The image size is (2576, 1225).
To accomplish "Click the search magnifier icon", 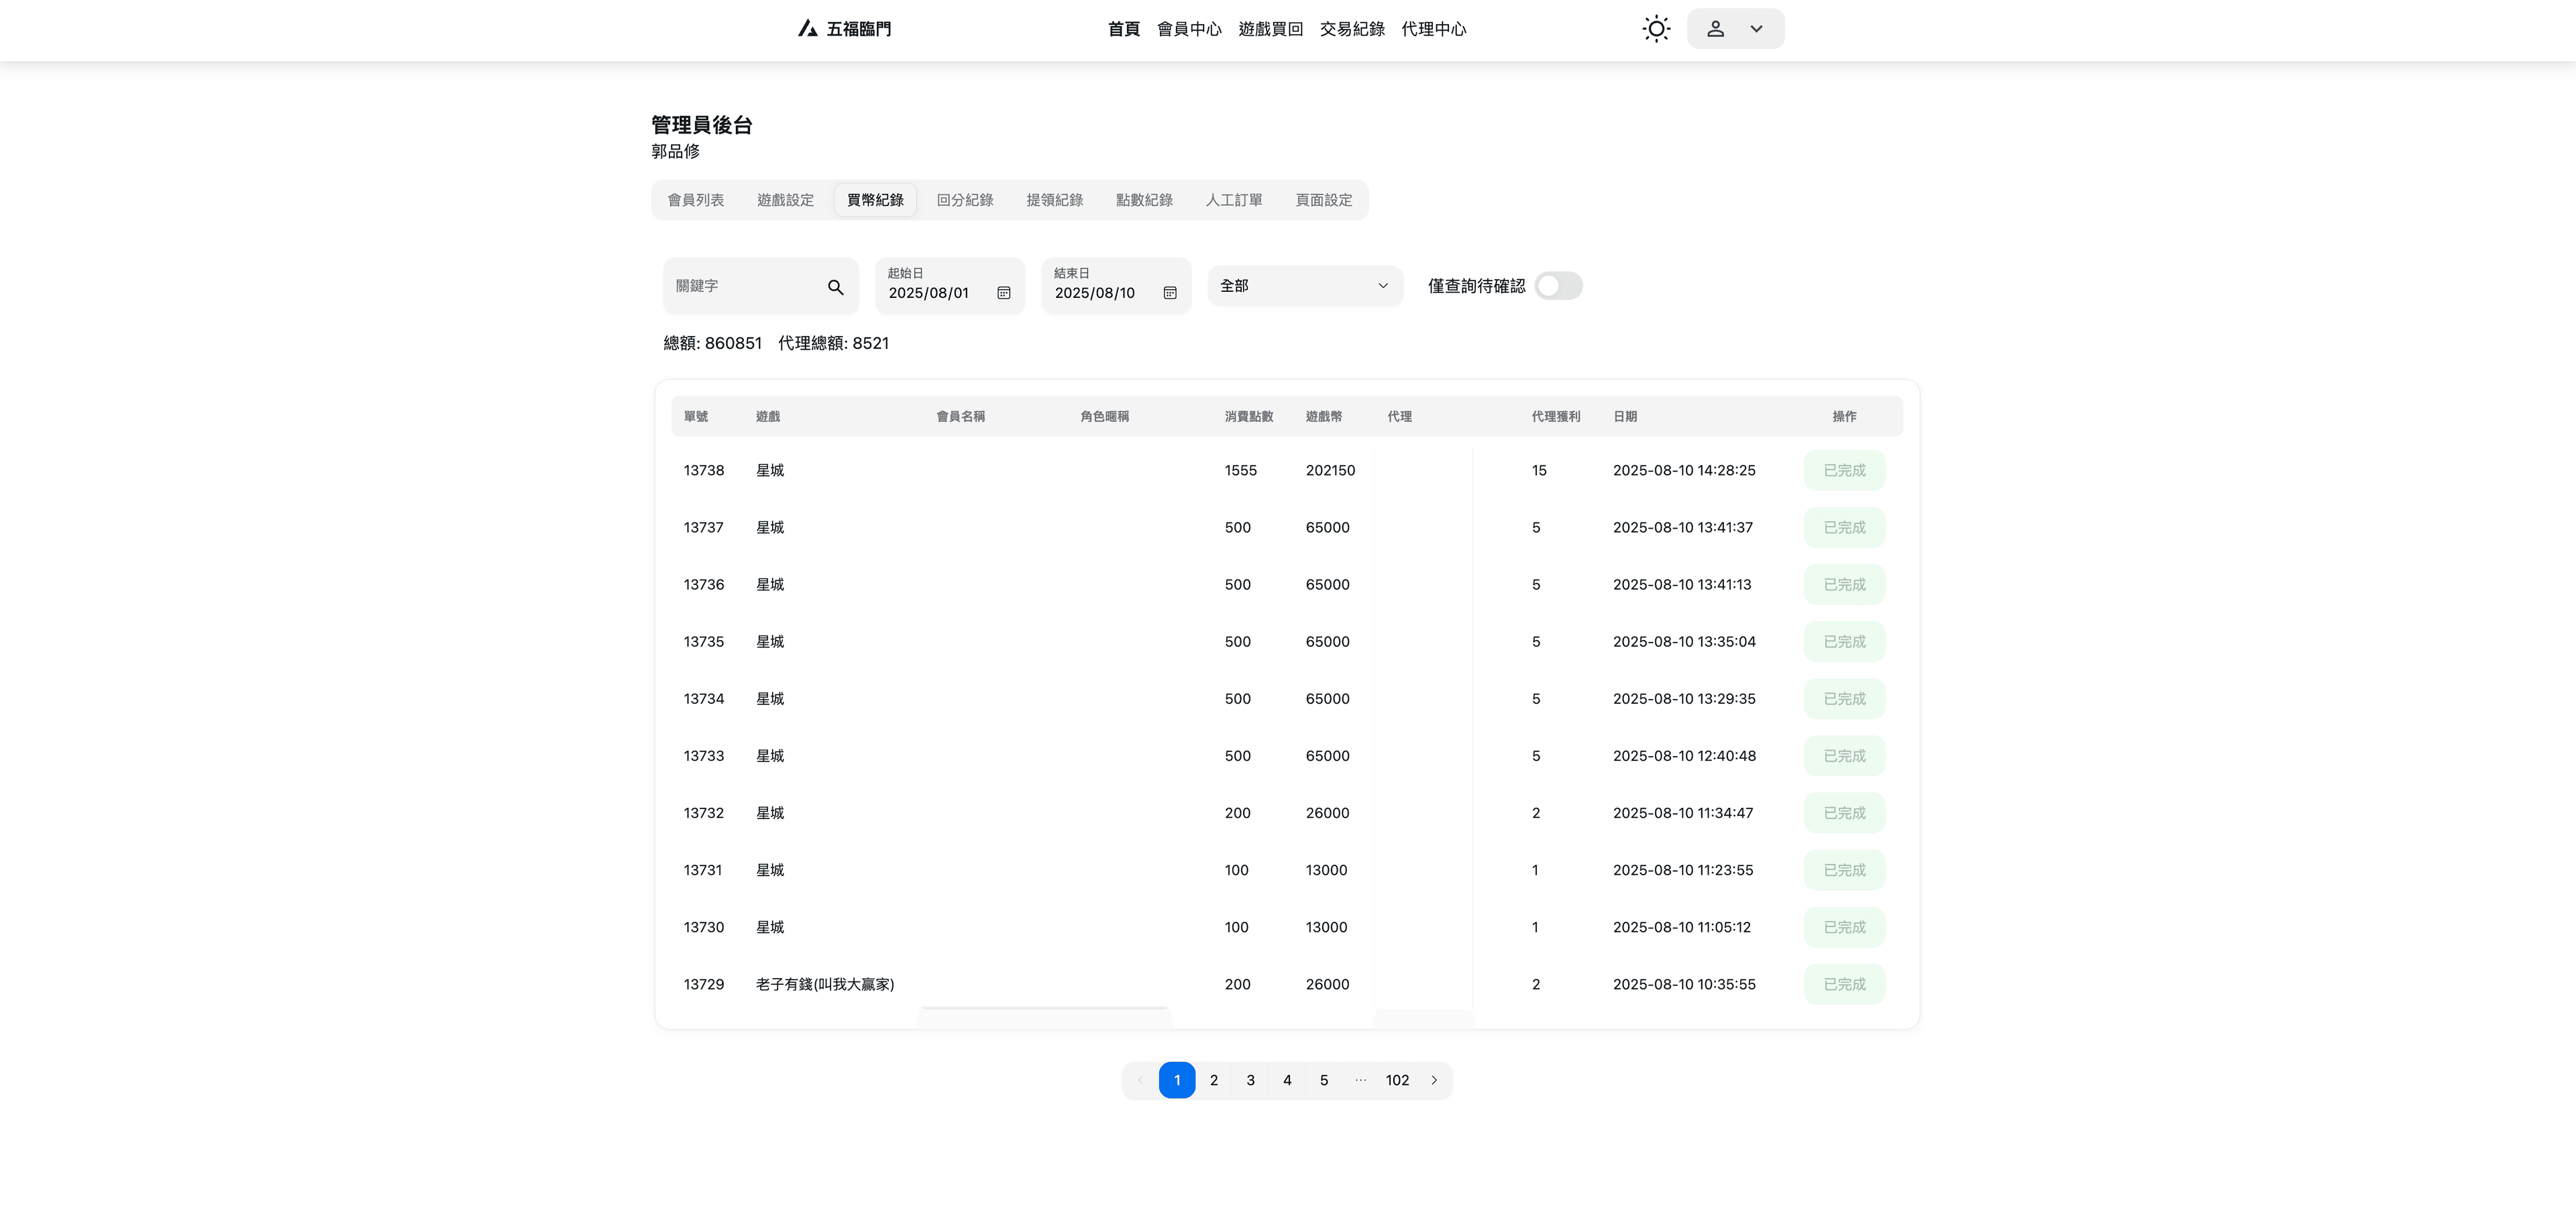I will click(835, 287).
